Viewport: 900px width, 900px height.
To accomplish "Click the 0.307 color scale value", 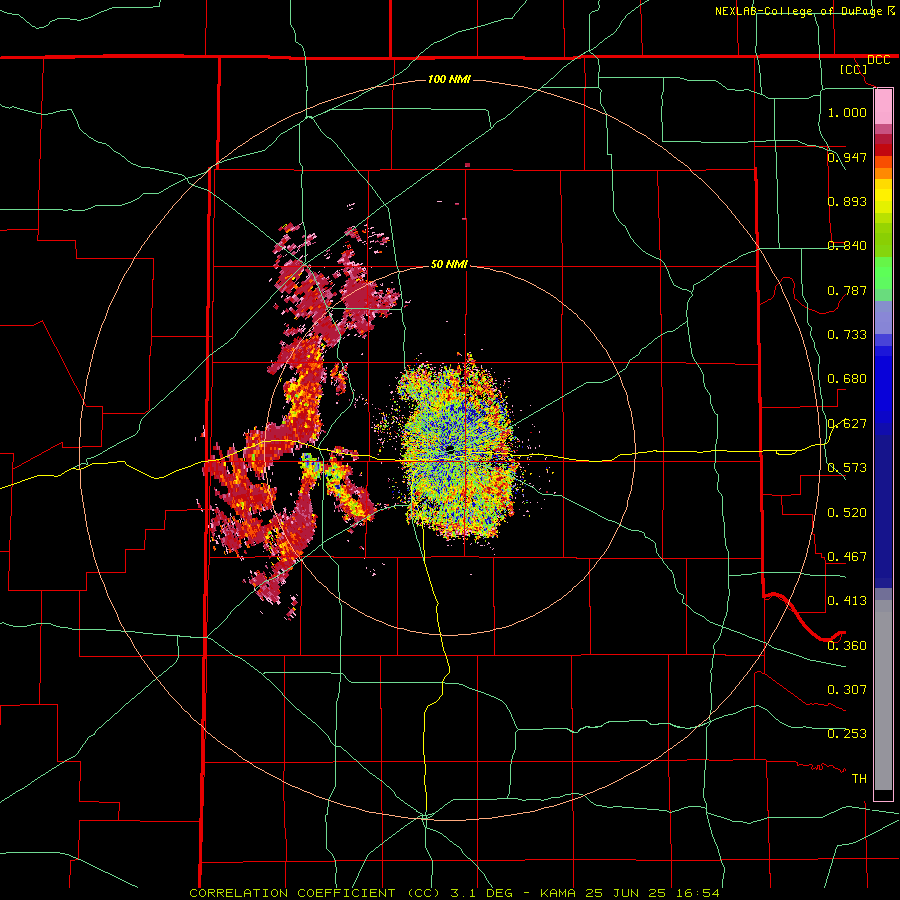I will click(847, 690).
